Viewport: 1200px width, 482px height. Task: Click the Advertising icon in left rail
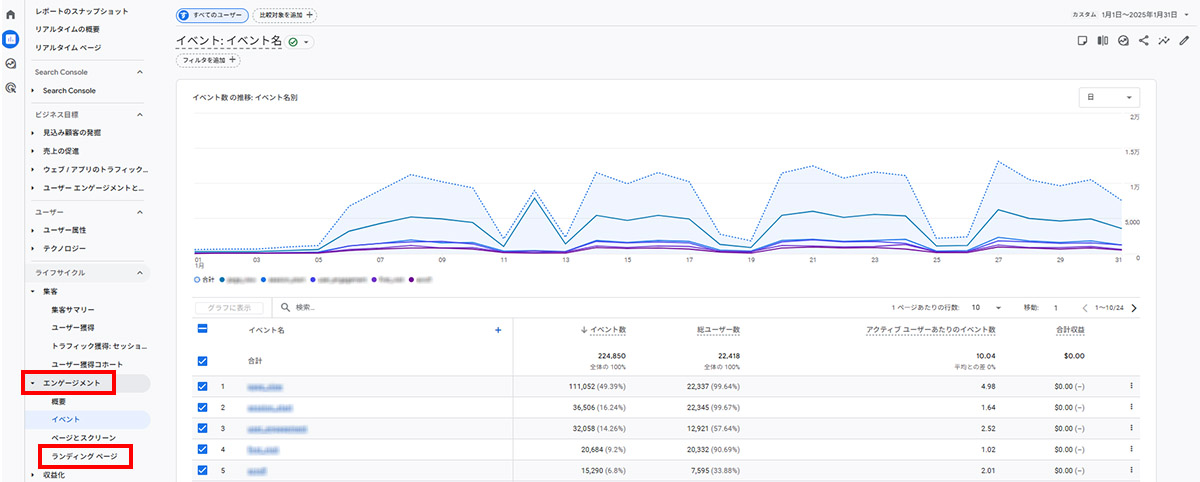click(11, 88)
